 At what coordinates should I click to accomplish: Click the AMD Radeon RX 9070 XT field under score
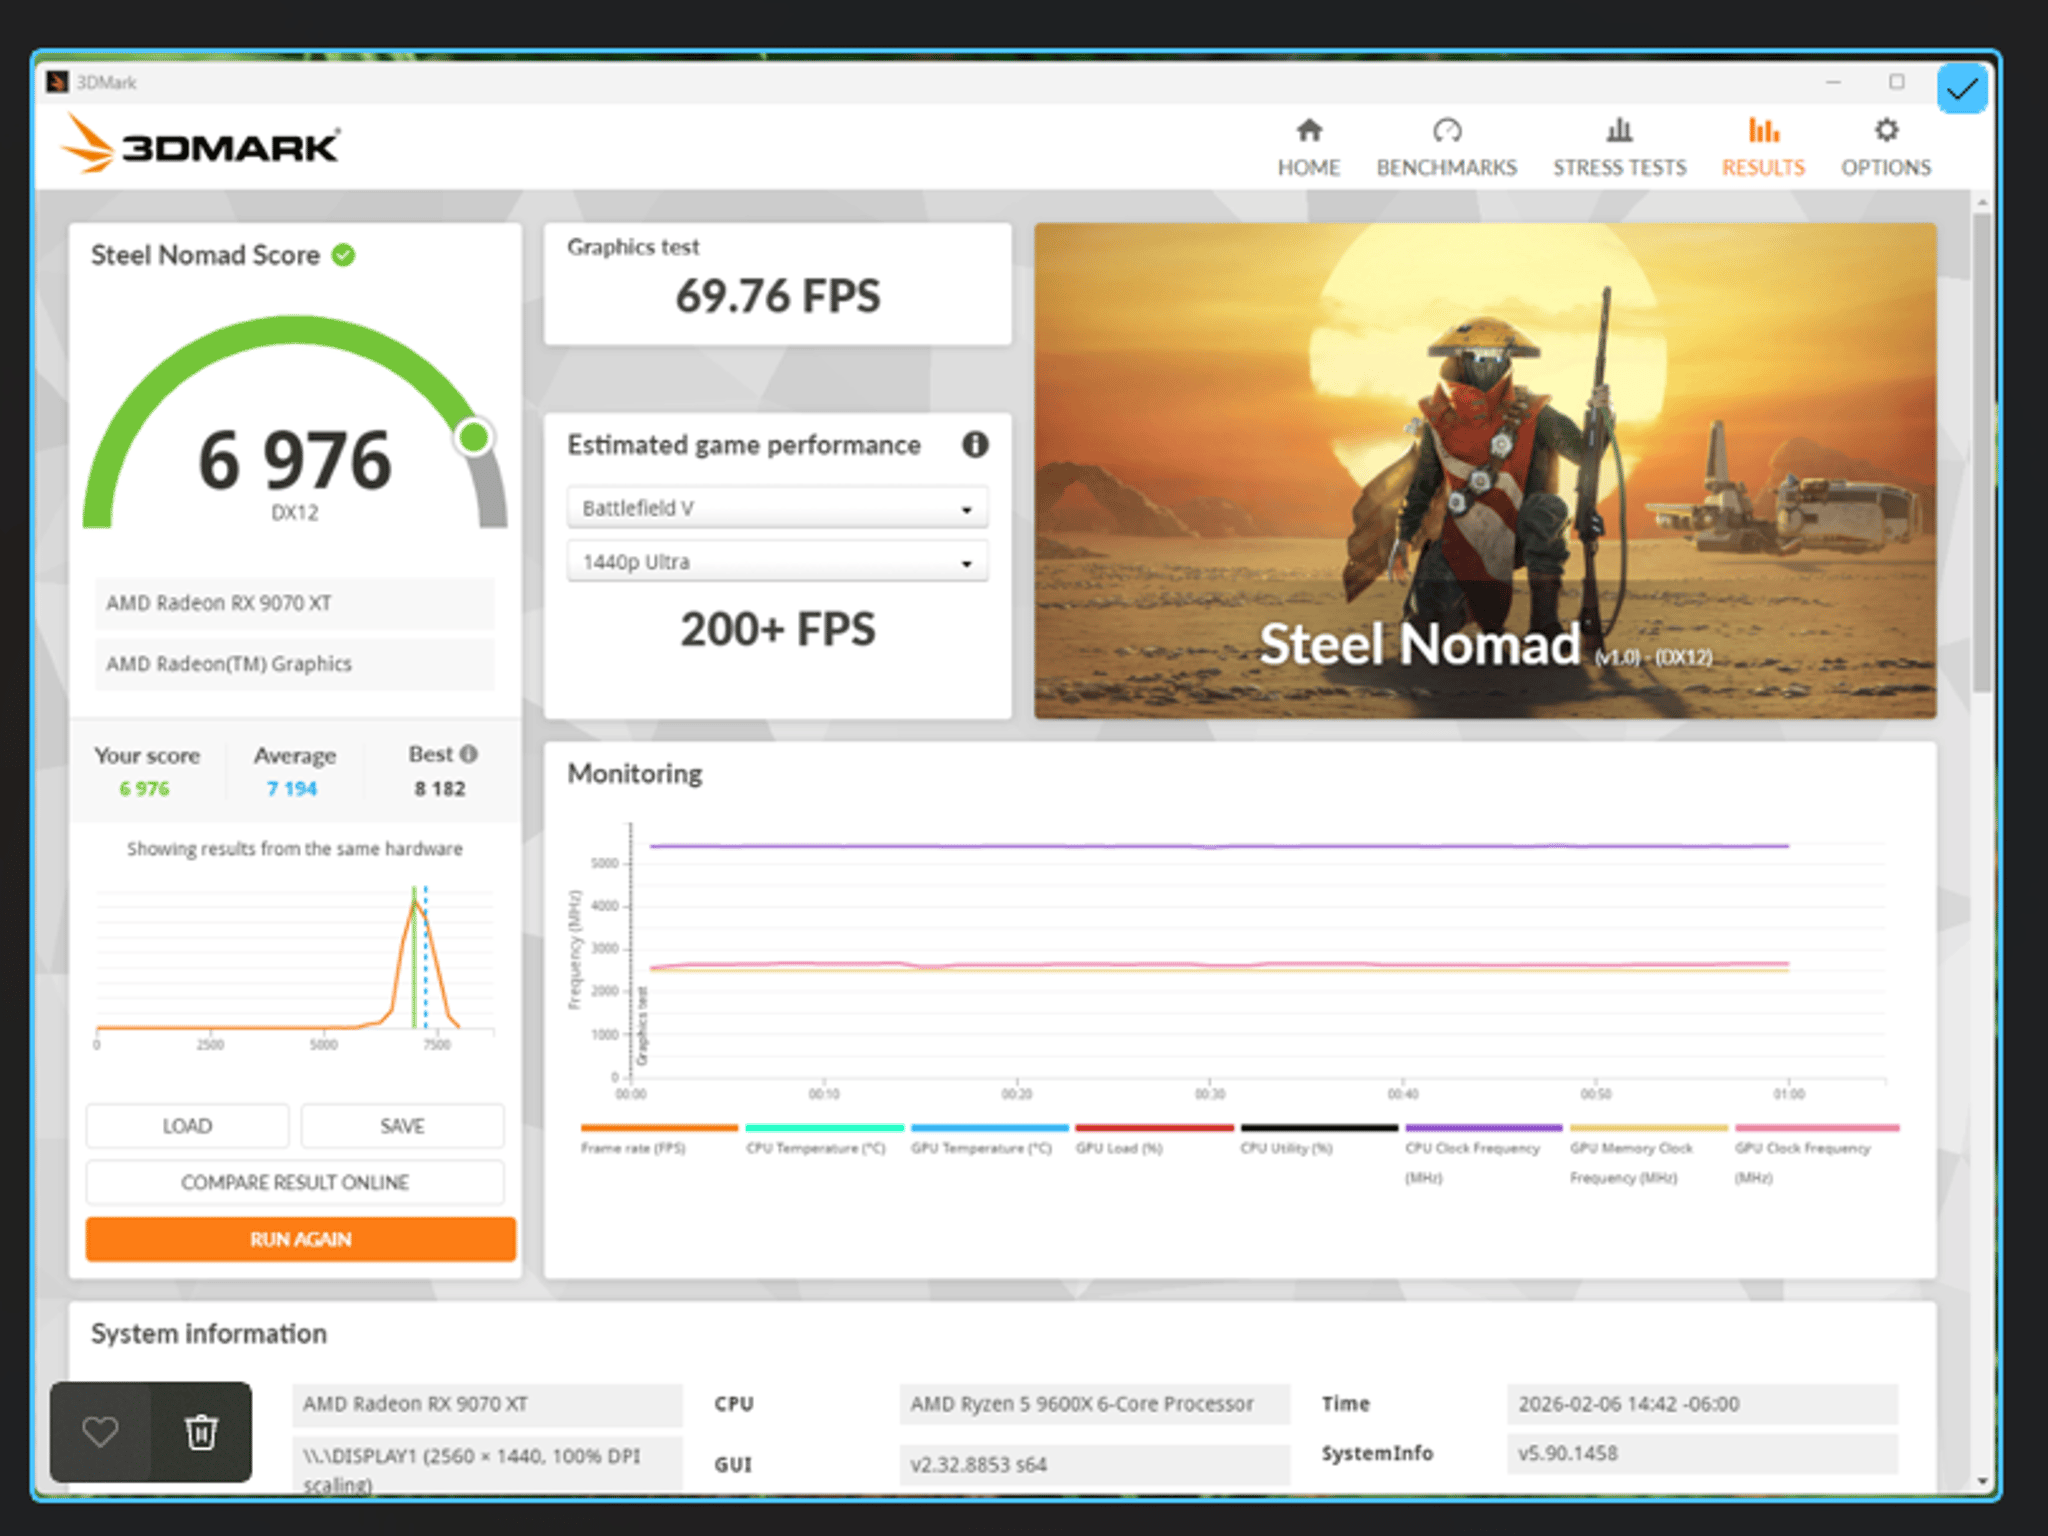point(295,603)
